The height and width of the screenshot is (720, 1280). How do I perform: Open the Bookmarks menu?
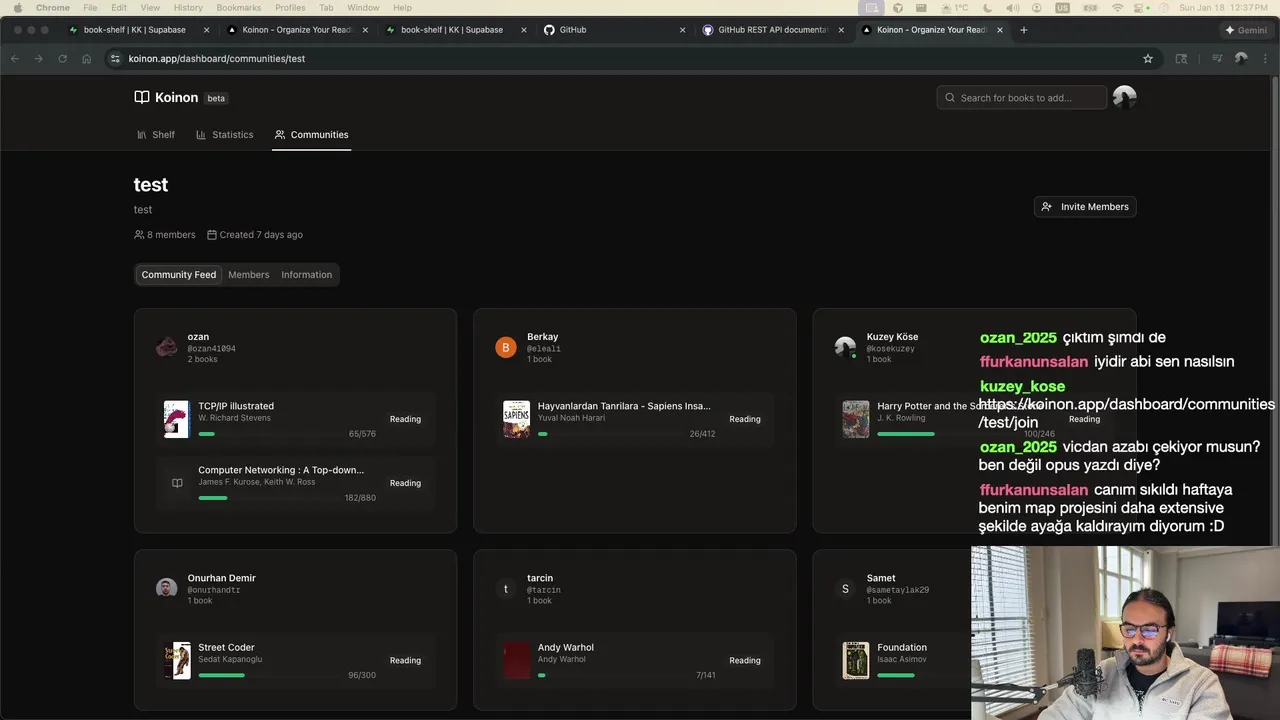[239, 7]
